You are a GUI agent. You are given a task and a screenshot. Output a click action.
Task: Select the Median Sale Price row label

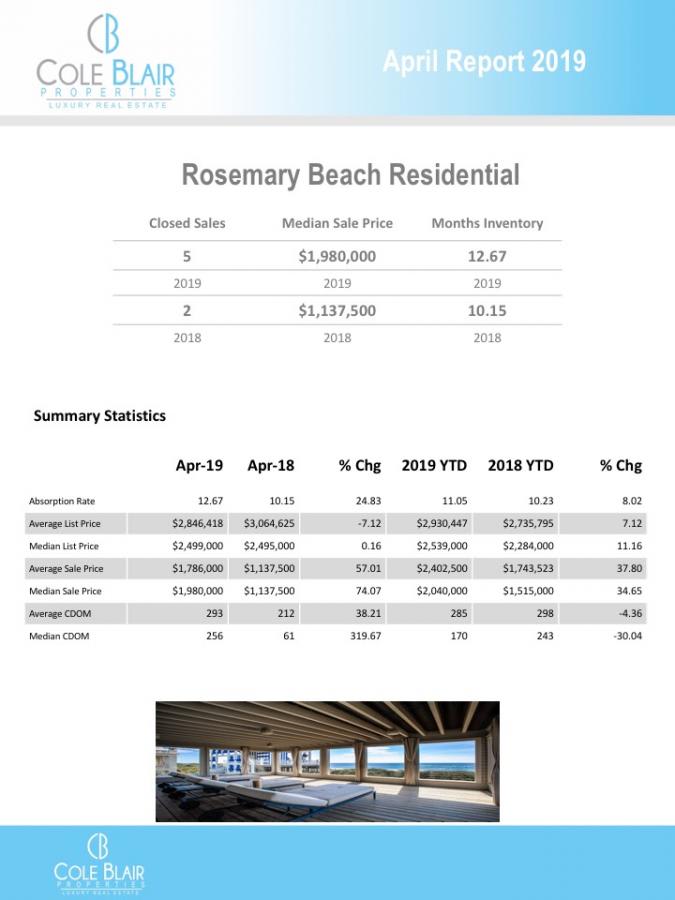coord(65,591)
